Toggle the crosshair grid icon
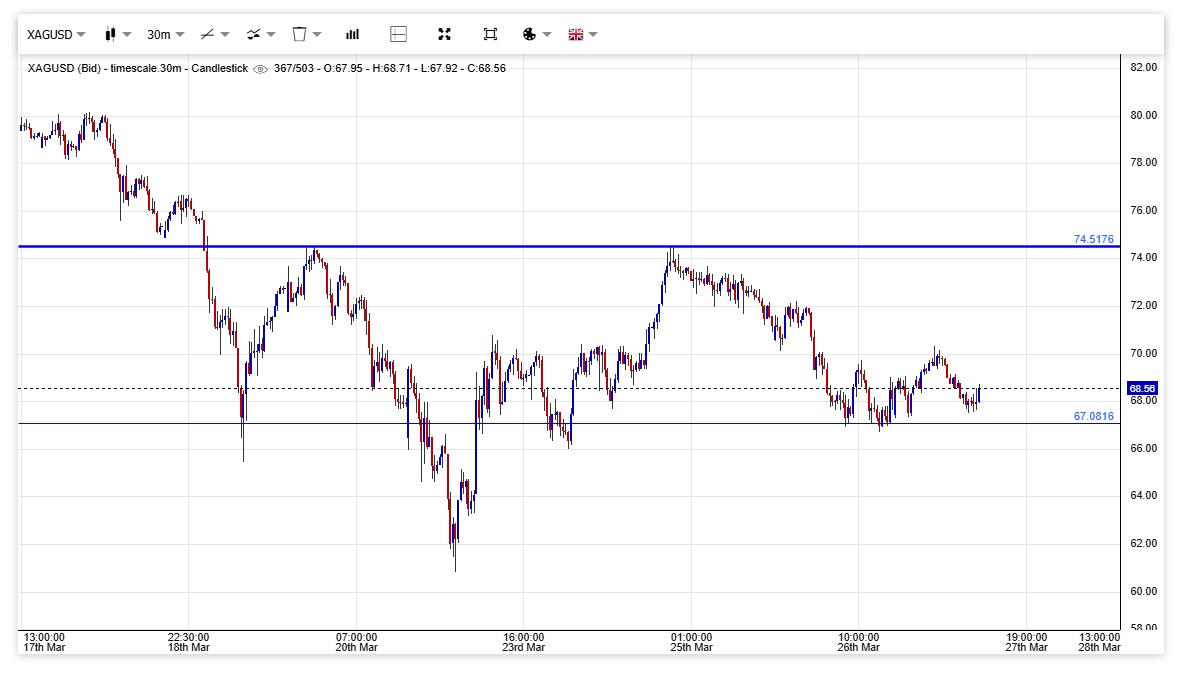 398,34
